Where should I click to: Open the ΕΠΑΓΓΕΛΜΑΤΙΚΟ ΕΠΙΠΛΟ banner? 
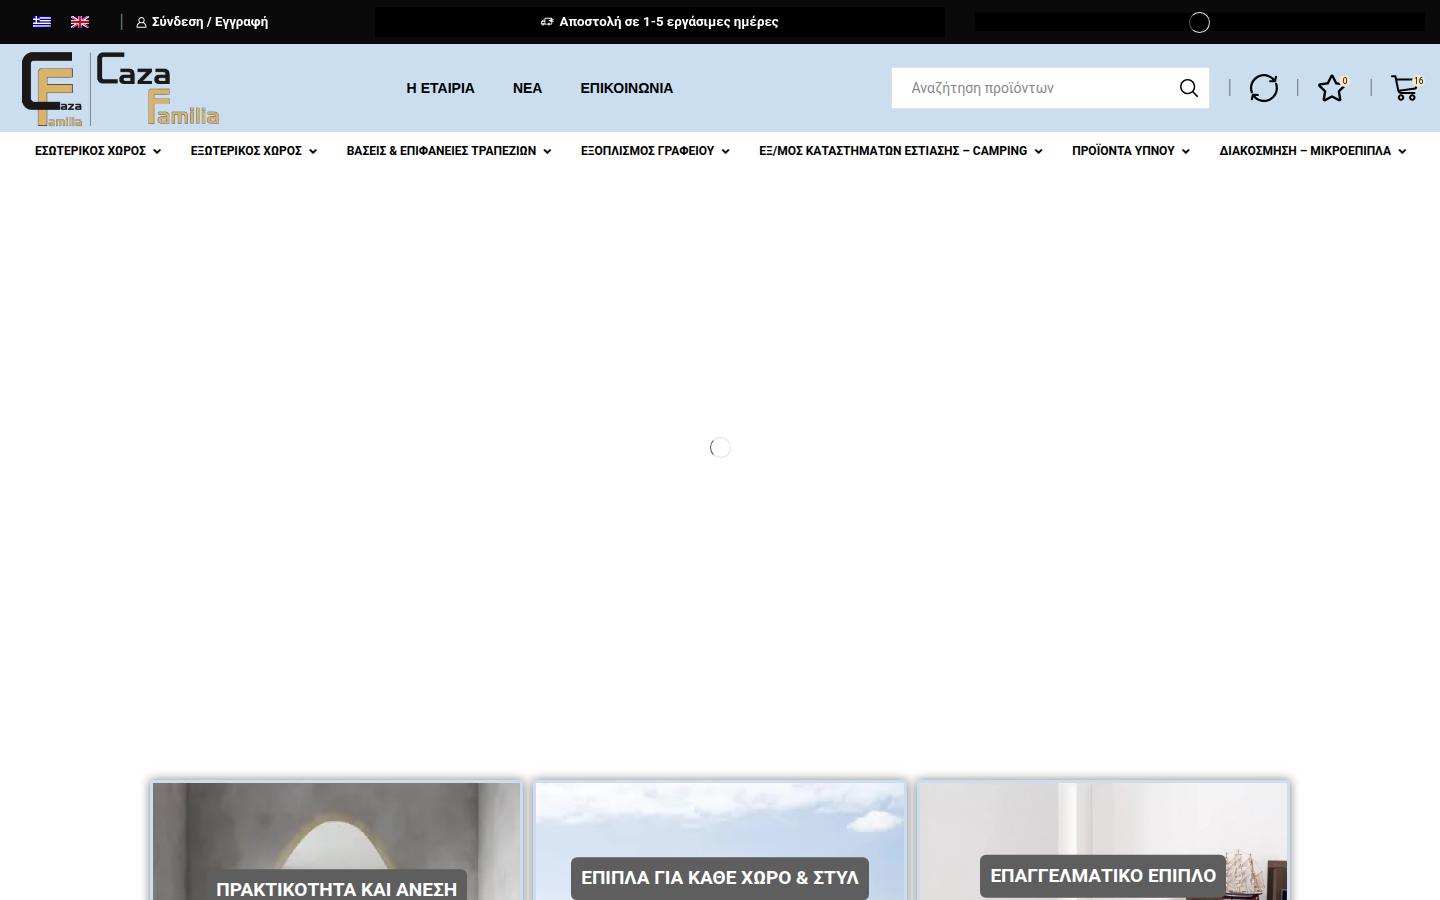point(1103,876)
